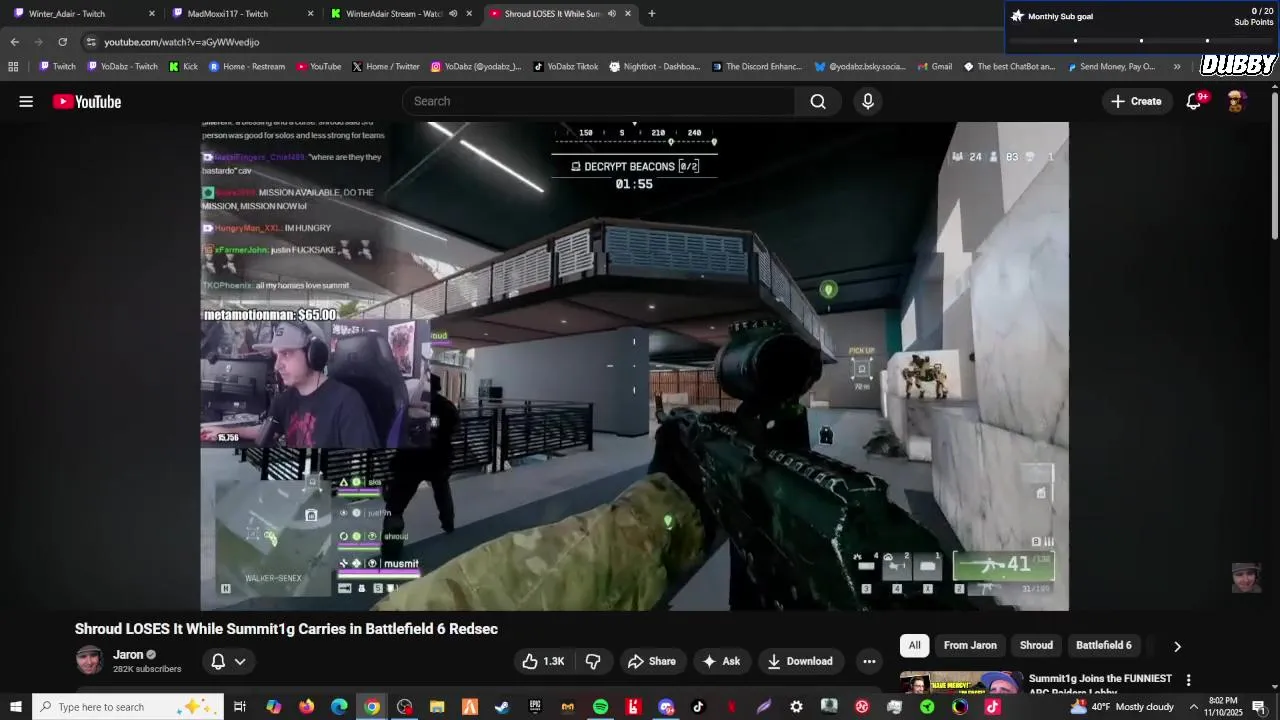
Task: Open the YoDabz Tiktok bookmark
Action: coord(565,67)
